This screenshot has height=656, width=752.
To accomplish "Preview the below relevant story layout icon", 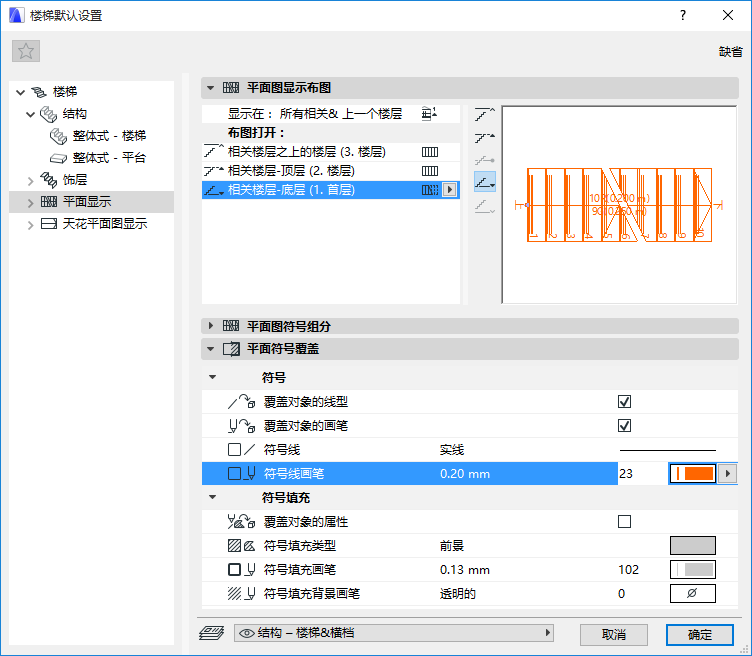I will [x=484, y=206].
